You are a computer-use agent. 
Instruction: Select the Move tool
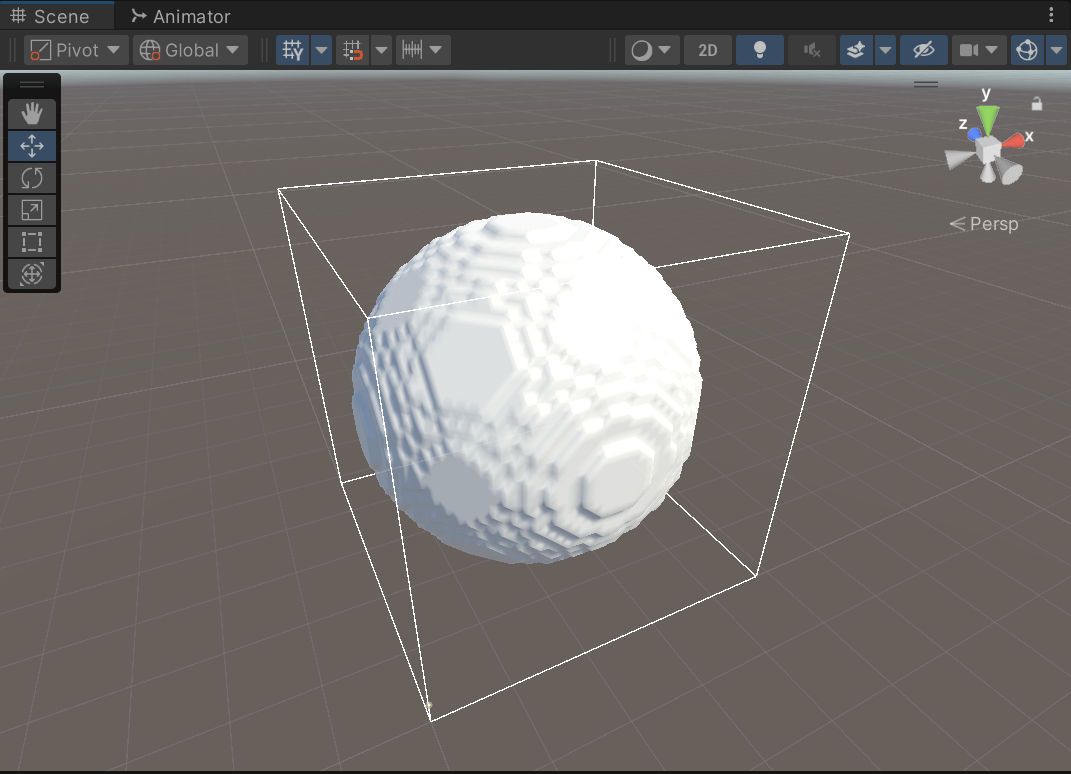pos(31,145)
